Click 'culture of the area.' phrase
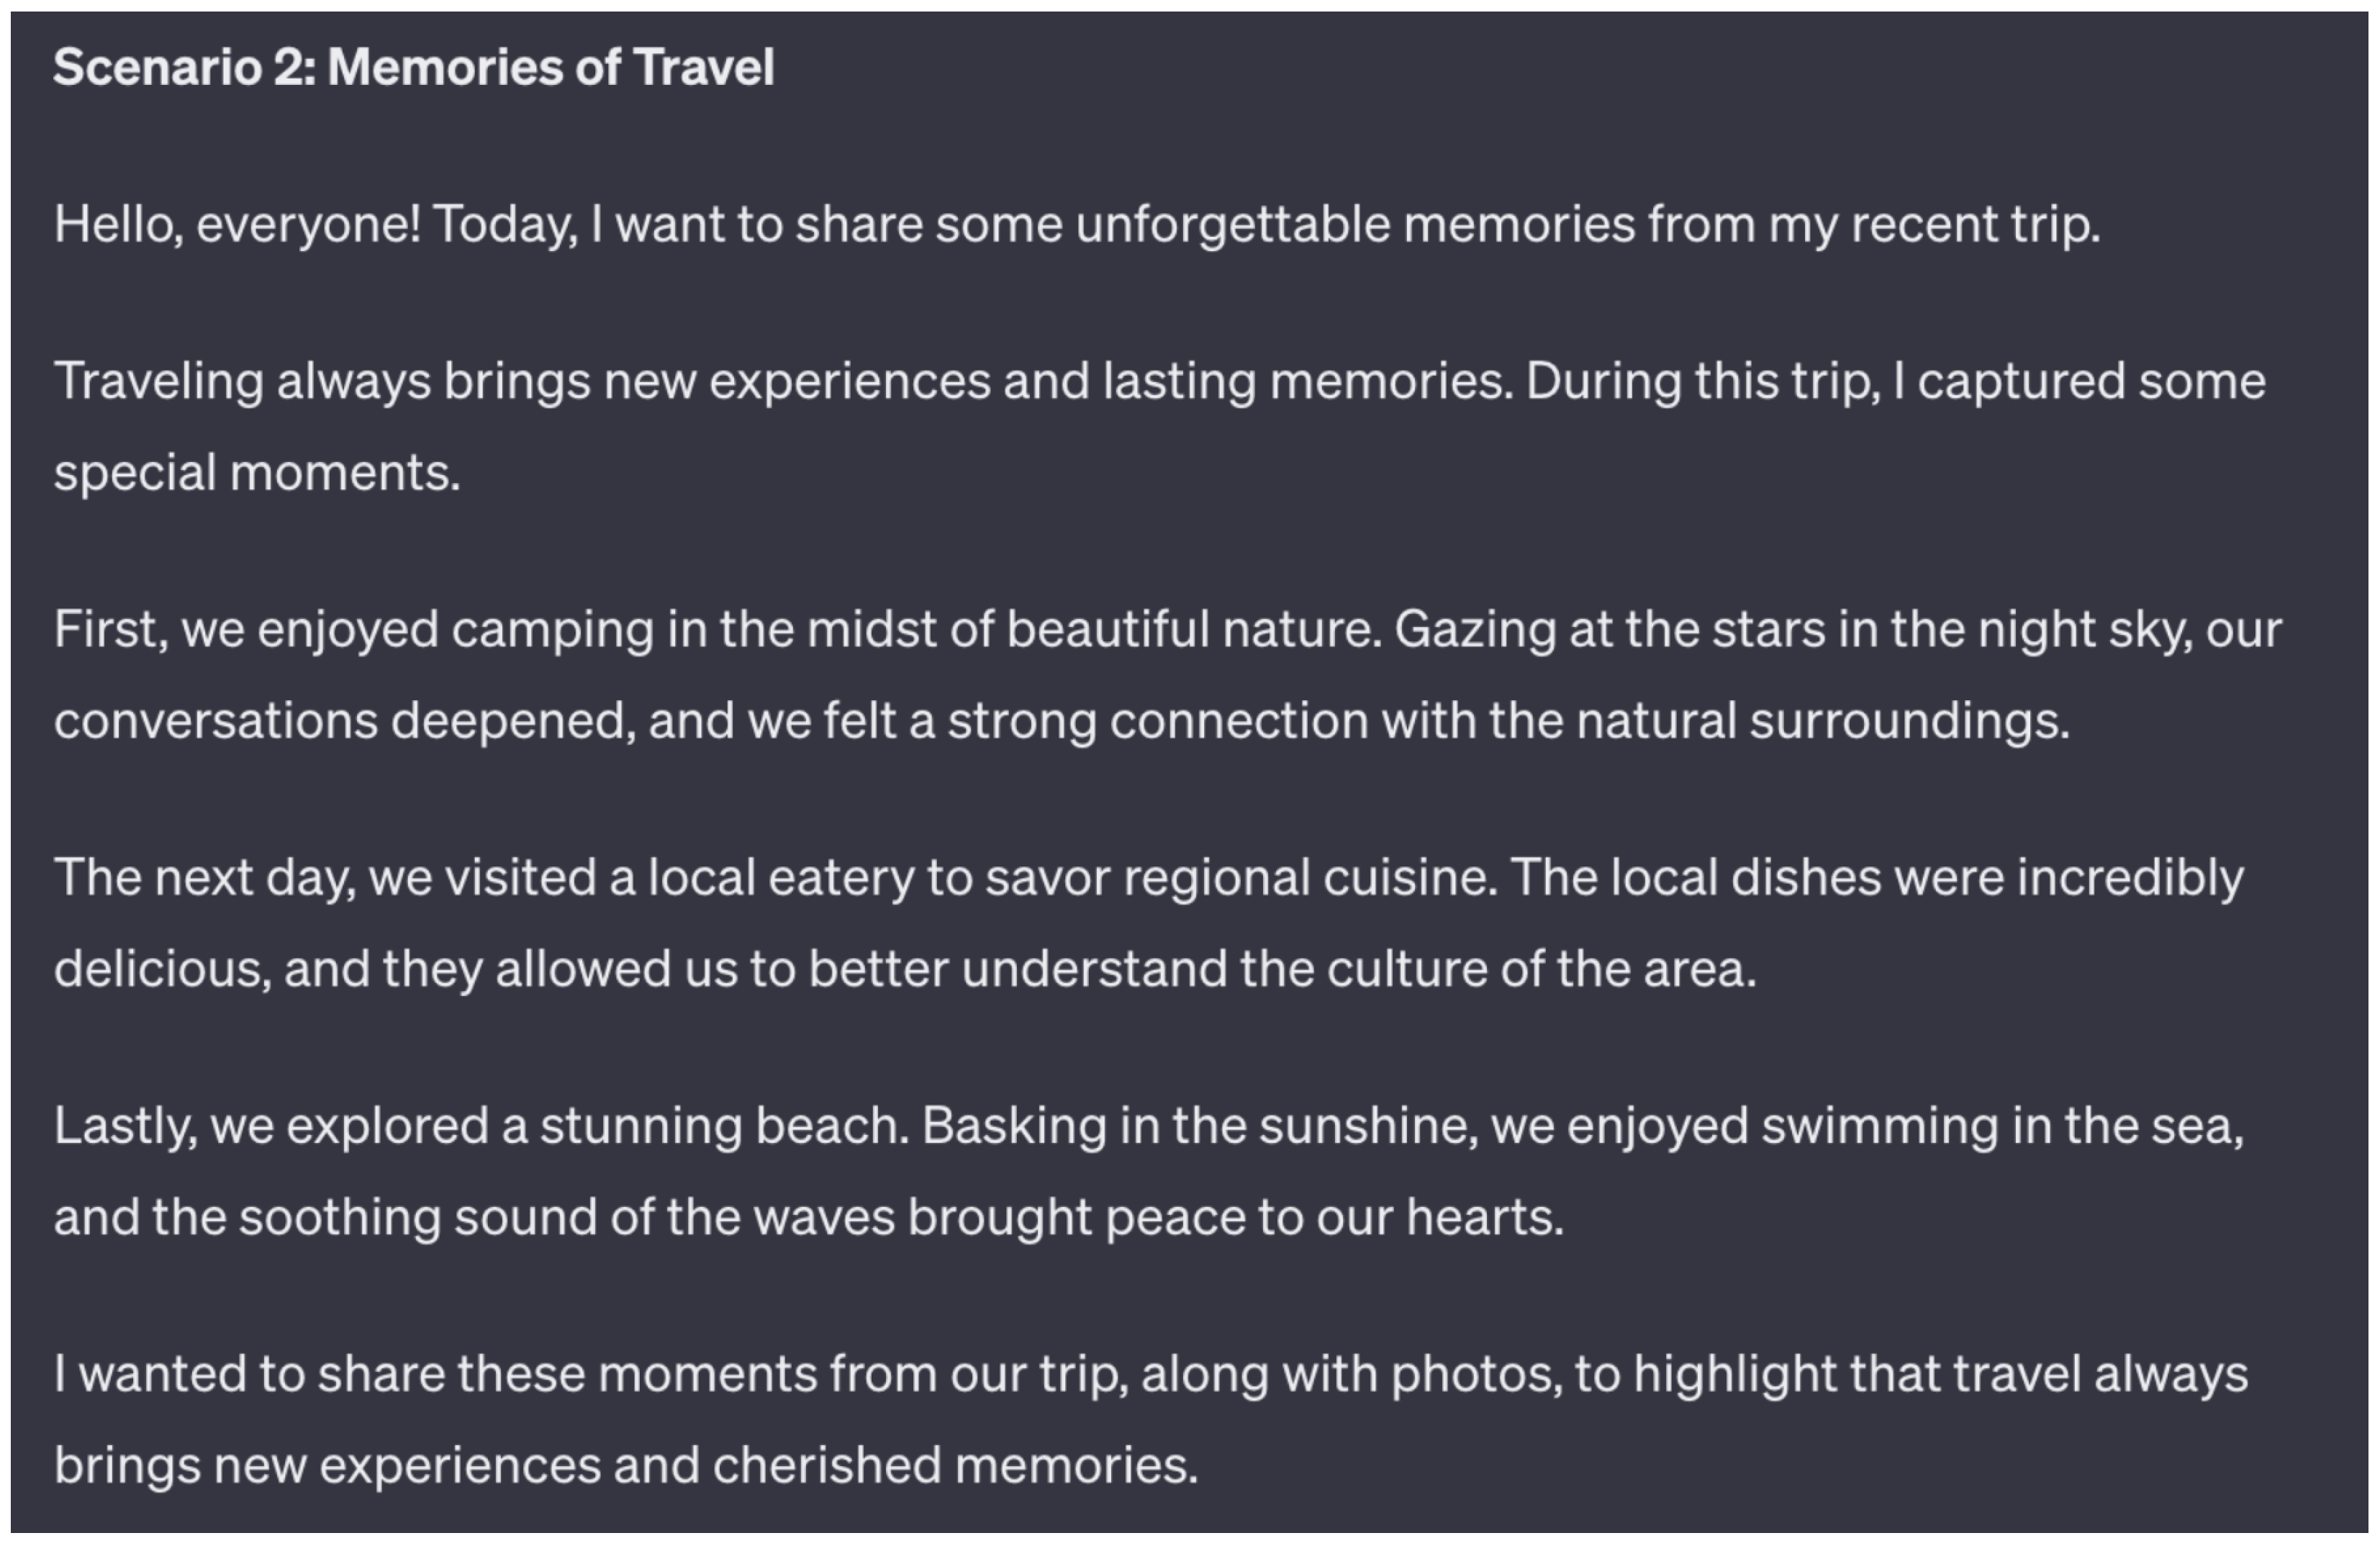Screen dimensions: 2380x1551 click(x=1541, y=968)
